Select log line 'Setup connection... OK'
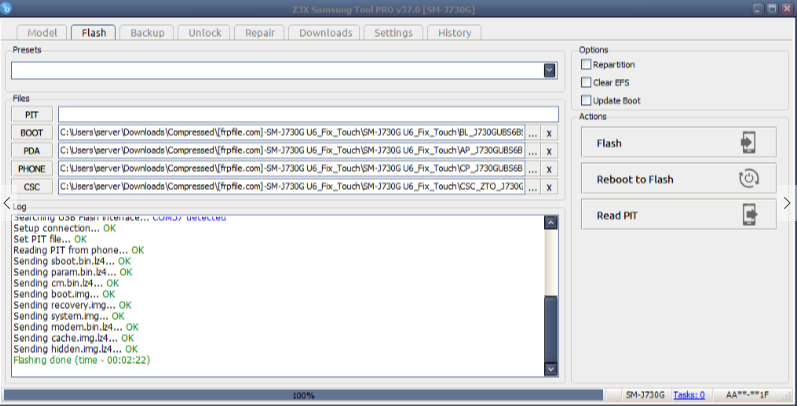The height and width of the screenshot is (406, 797). 65,228
